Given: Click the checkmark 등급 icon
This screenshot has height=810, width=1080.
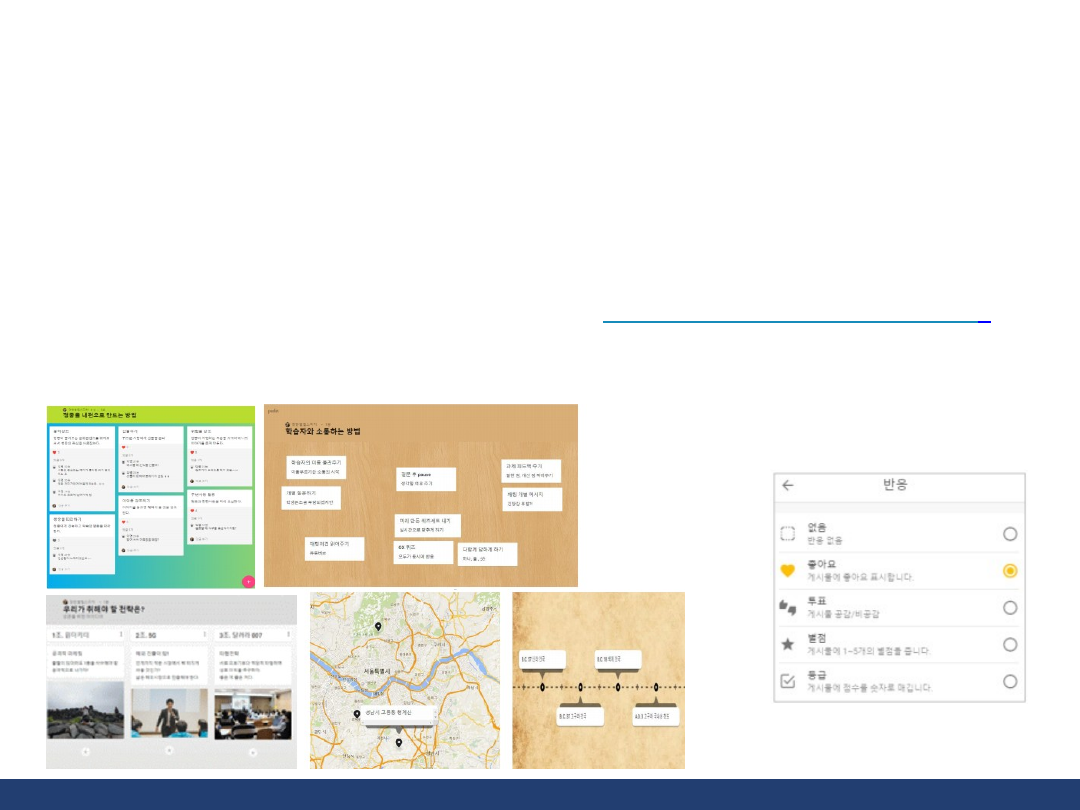Looking at the screenshot, I should (787, 681).
